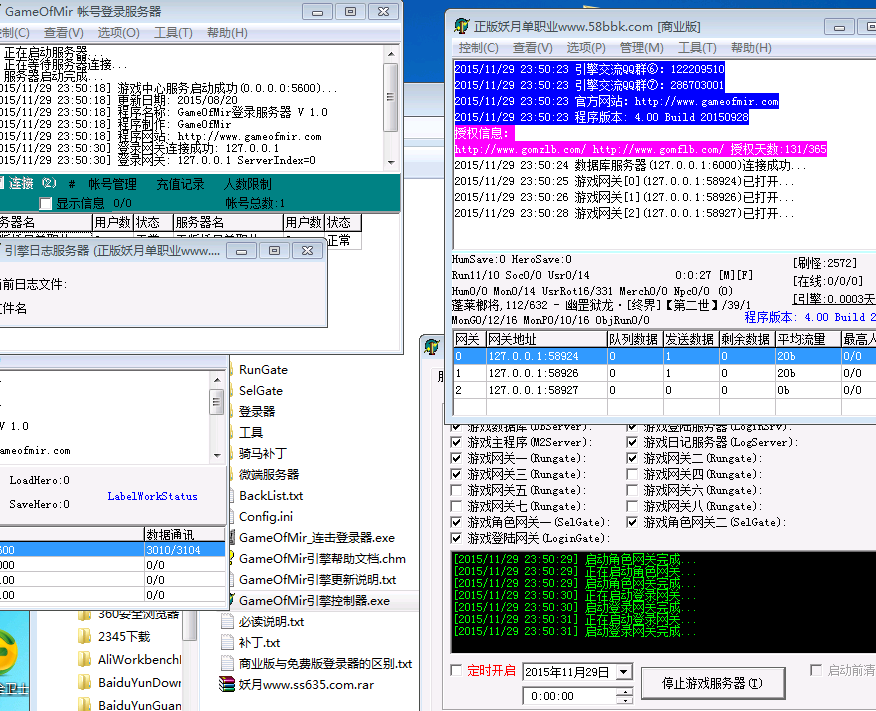Viewport: 876px width, 711px height.
Task: Open 控制(C) menu in M2Server window
Action: (x=478, y=48)
